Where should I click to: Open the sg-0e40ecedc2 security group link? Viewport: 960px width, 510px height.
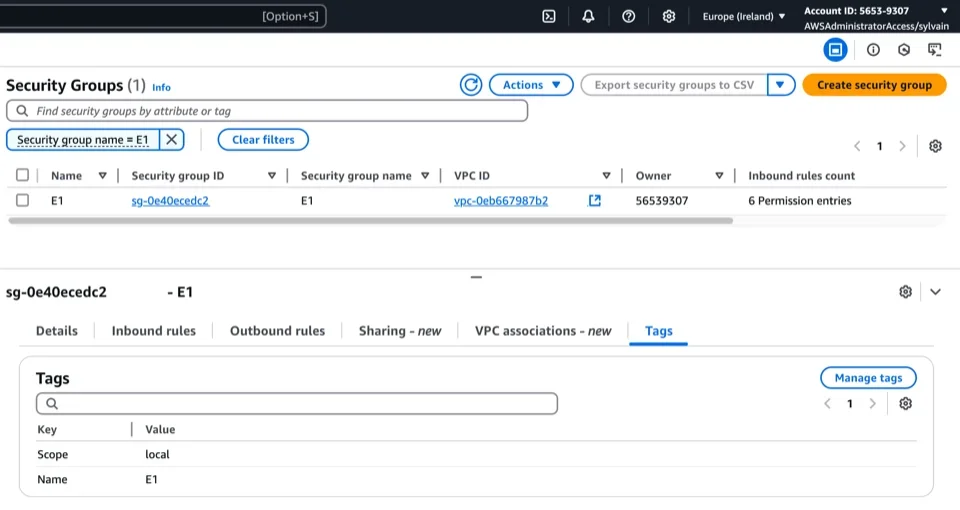[170, 201]
